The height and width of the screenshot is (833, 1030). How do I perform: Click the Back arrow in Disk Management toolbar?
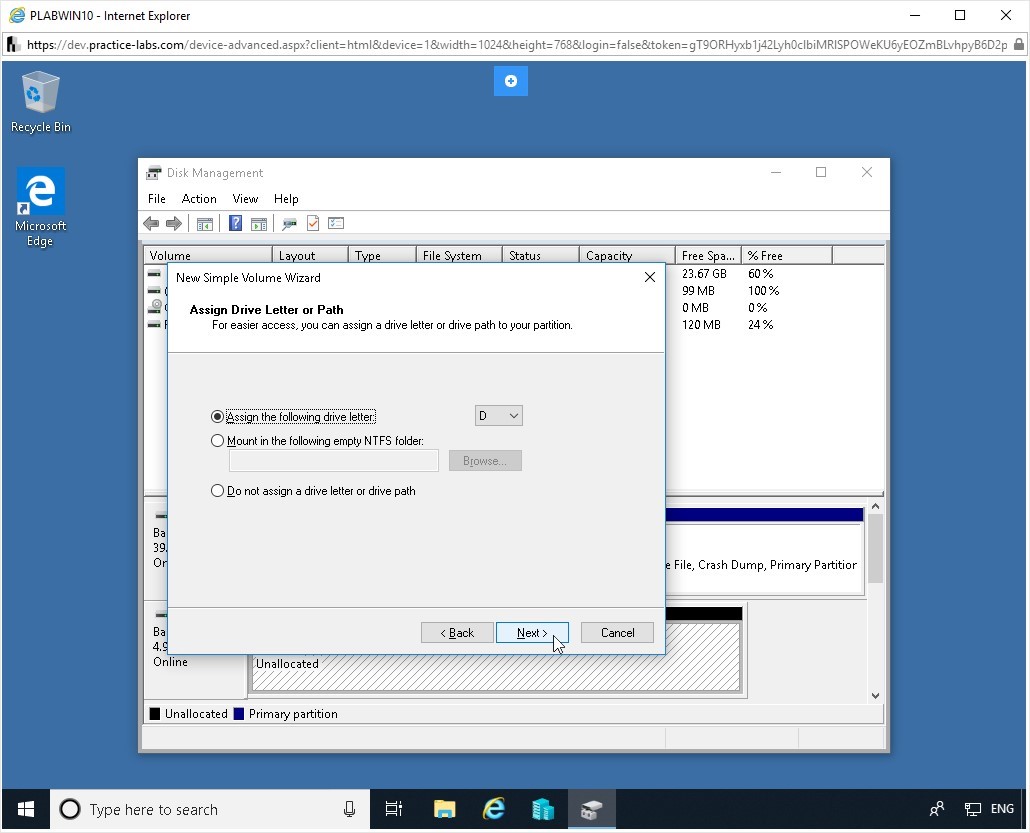point(151,223)
